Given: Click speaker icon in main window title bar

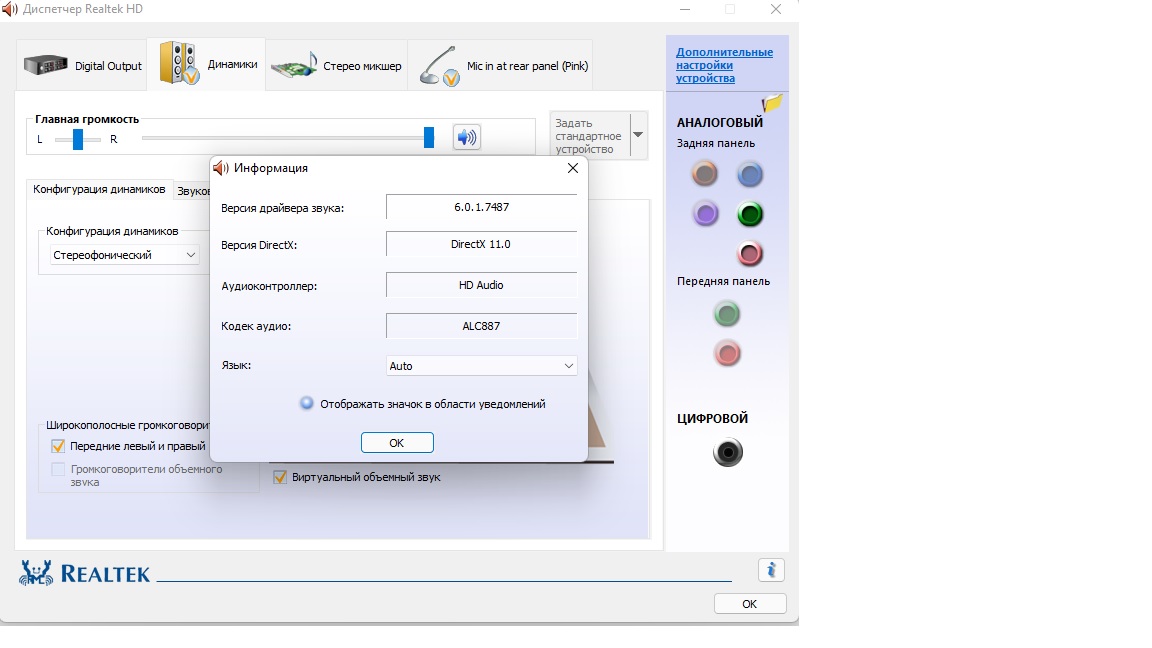Looking at the screenshot, I should 10,9.
